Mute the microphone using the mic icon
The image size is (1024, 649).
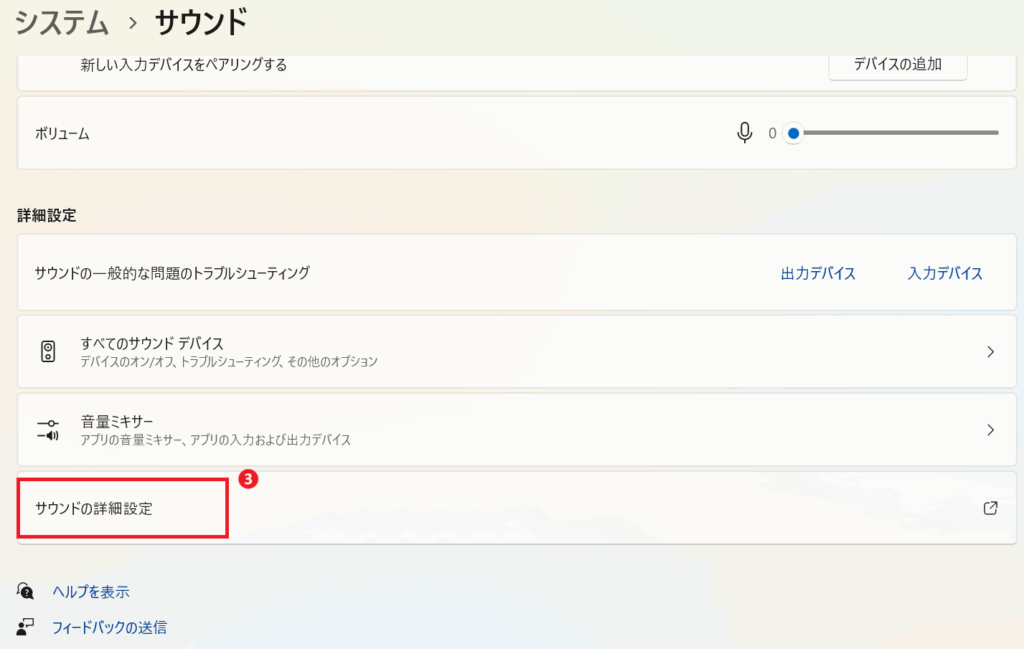[x=744, y=133]
